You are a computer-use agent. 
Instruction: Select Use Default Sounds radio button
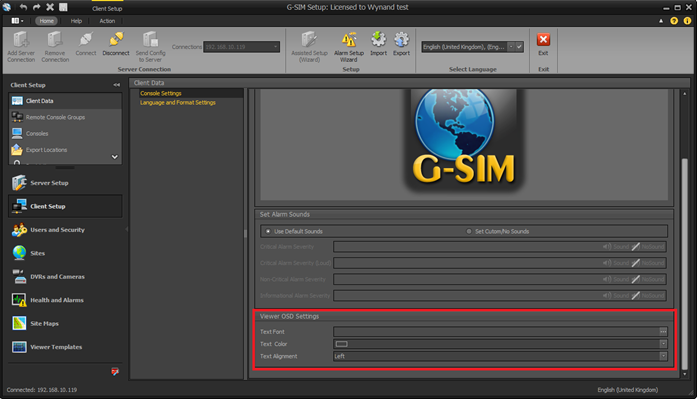[x=268, y=231]
